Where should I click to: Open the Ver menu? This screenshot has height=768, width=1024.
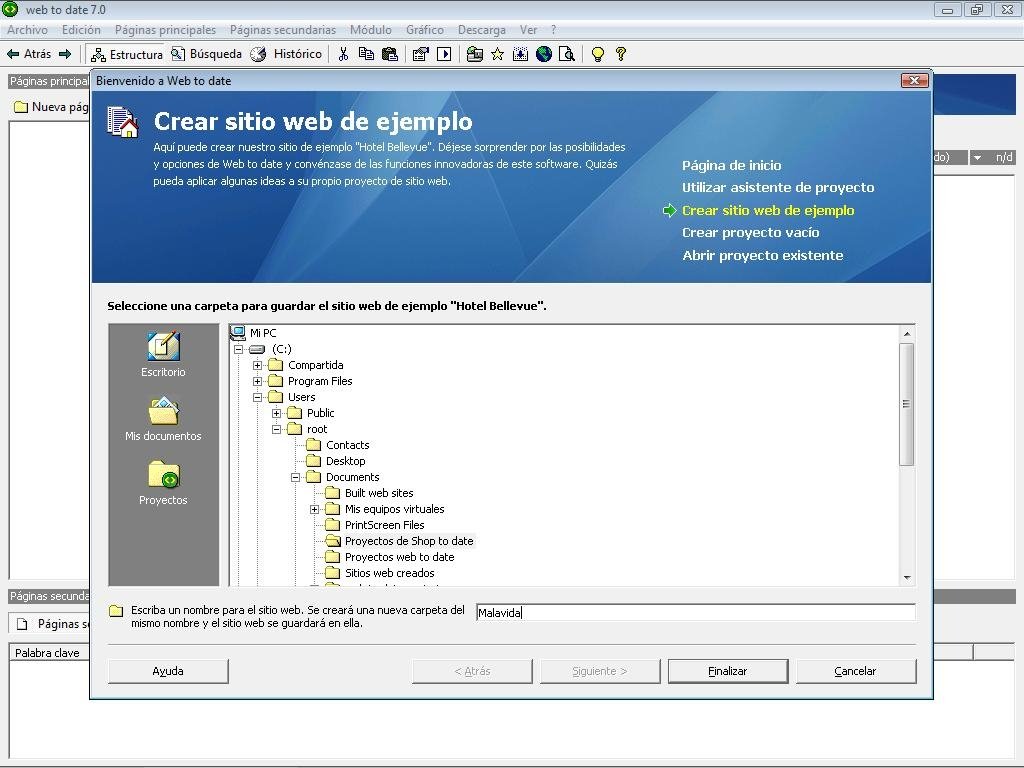528,30
